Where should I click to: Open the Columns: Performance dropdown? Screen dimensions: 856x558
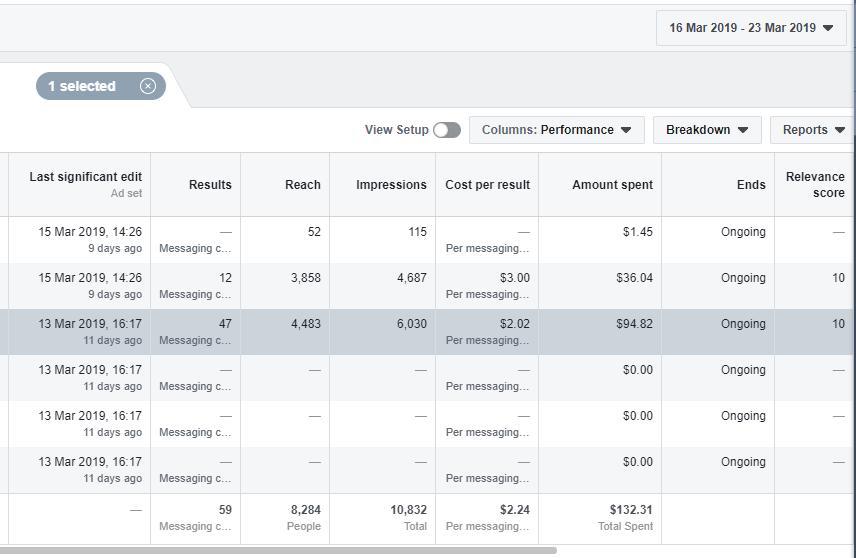[x=556, y=130]
